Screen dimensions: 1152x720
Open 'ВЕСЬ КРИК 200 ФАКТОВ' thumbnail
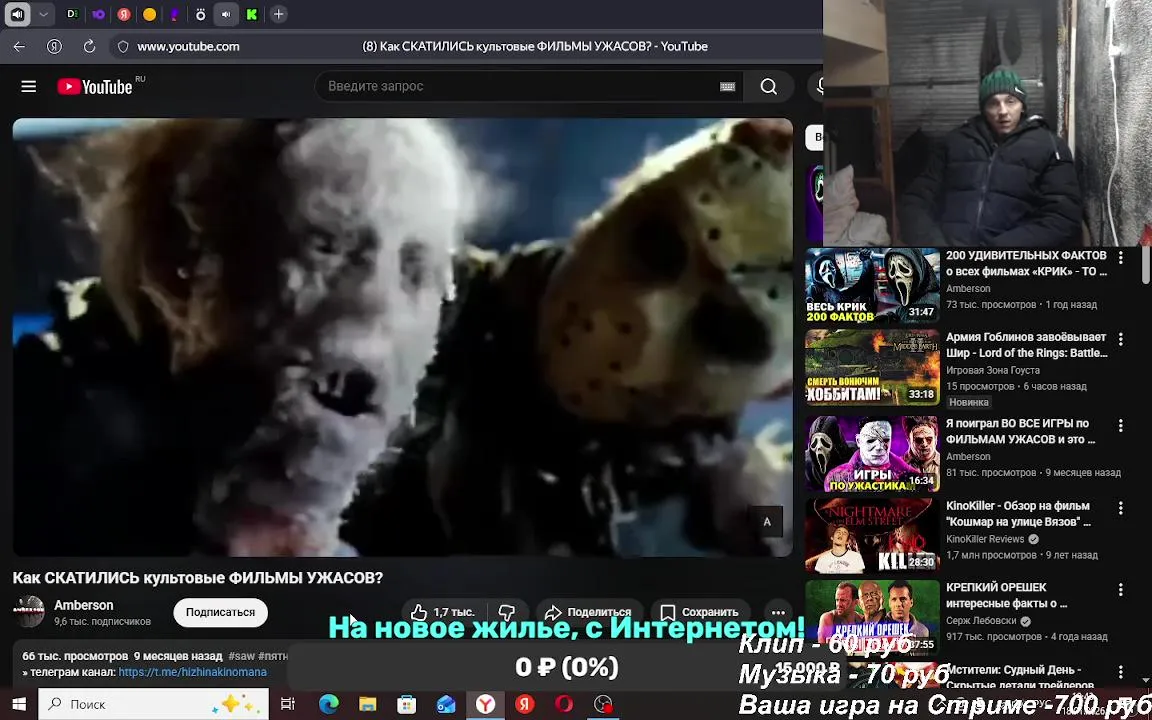point(872,286)
